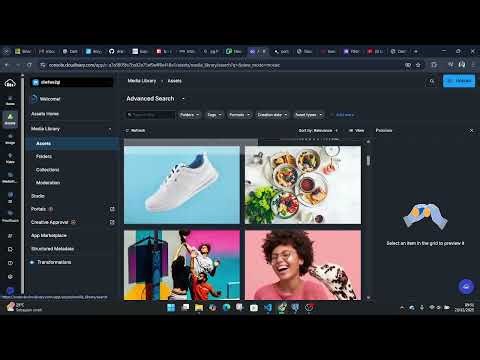Open the Asset types filter dropdown
The height and width of the screenshot is (360, 480).
tap(309, 115)
